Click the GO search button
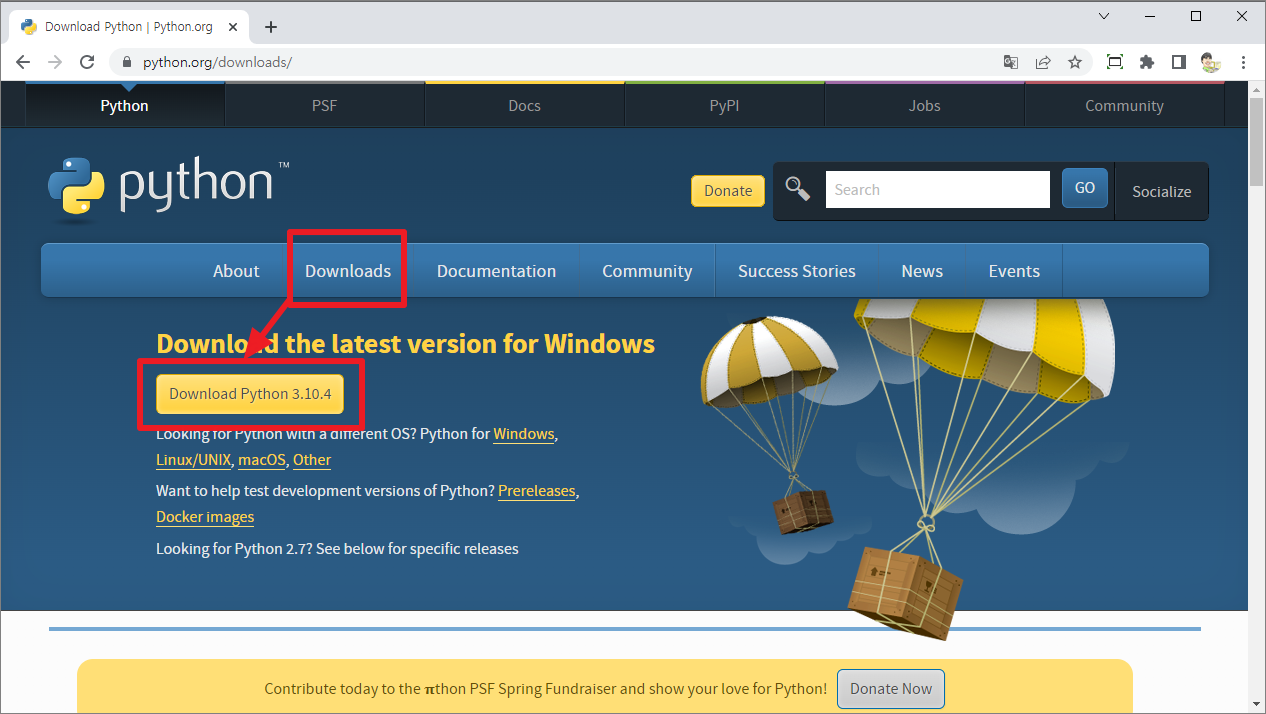Screen dimensions: 1266x714 1085,188
